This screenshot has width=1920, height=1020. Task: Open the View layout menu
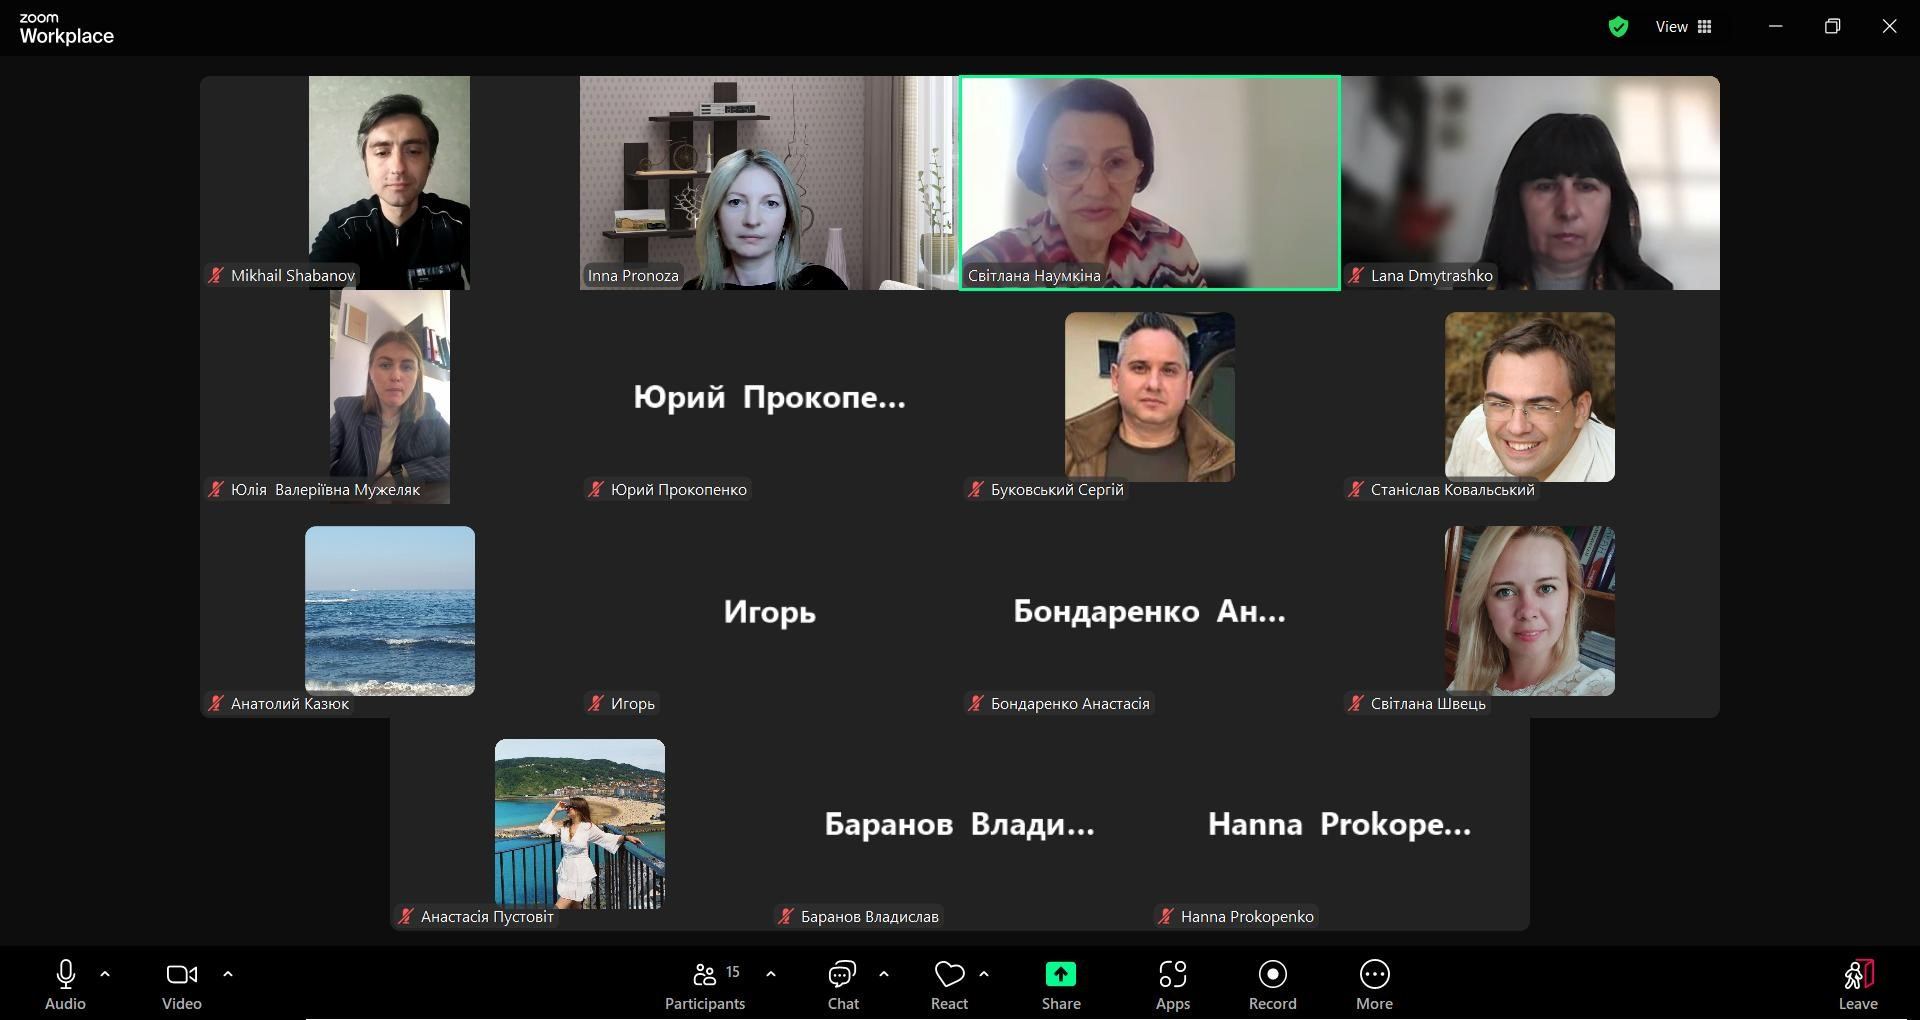(1684, 27)
